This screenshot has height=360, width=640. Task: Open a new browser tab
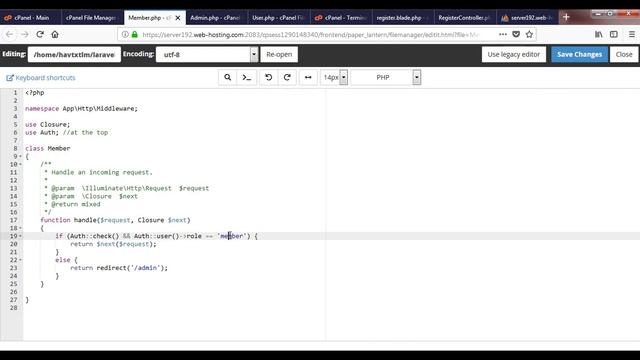click(566, 17)
